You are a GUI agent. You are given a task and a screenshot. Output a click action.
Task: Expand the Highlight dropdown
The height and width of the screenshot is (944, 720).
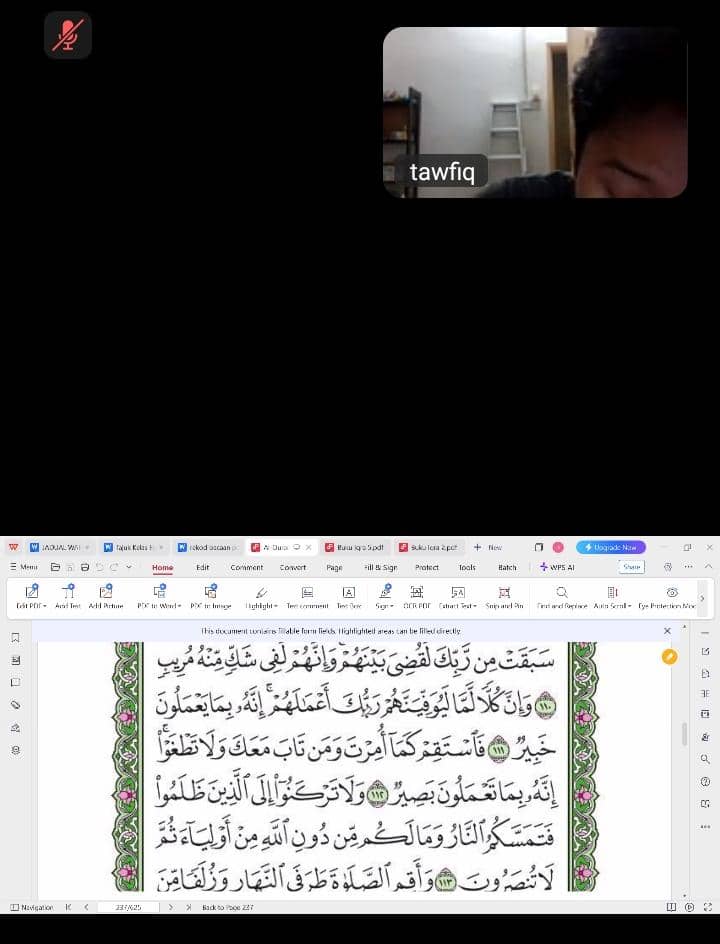262,606
